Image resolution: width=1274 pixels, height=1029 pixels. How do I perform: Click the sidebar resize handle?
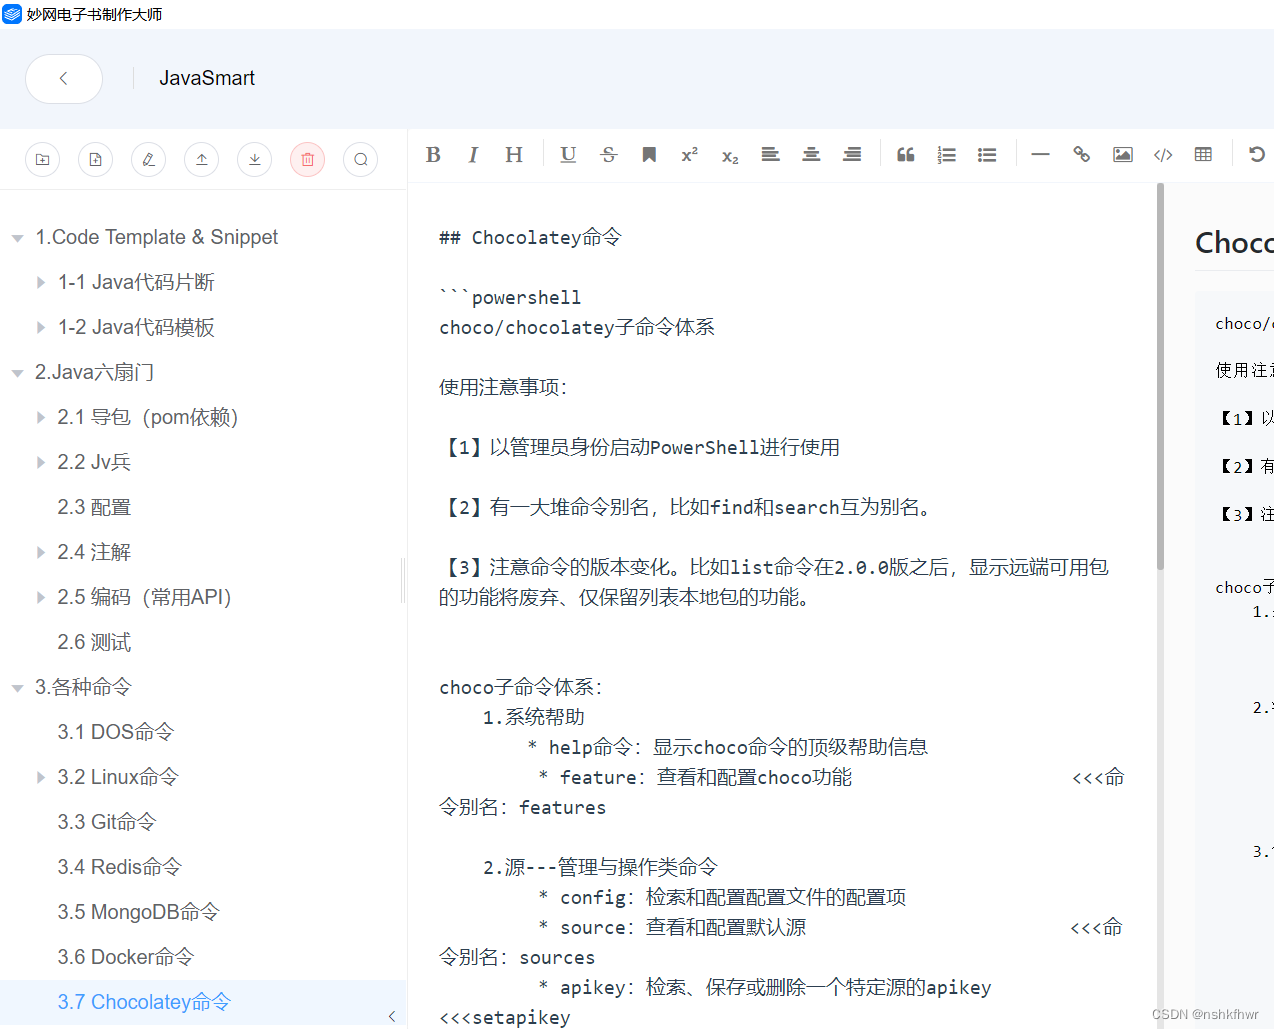tap(403, 580)
